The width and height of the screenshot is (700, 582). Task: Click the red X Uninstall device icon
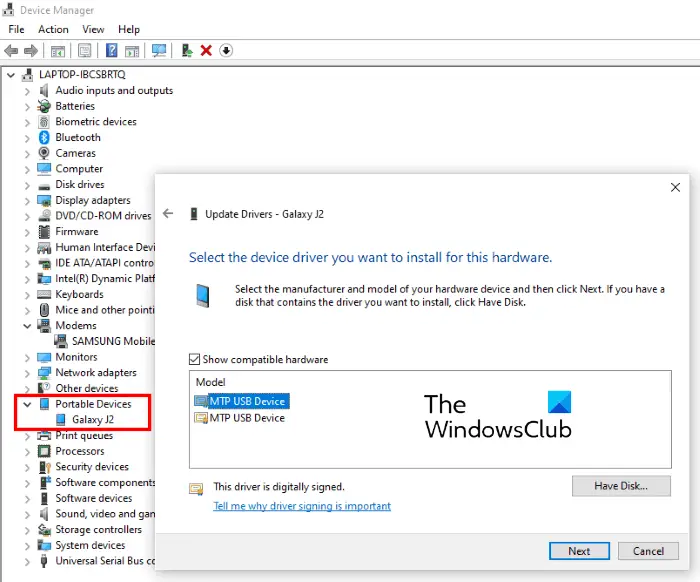[x=206, y=50]
